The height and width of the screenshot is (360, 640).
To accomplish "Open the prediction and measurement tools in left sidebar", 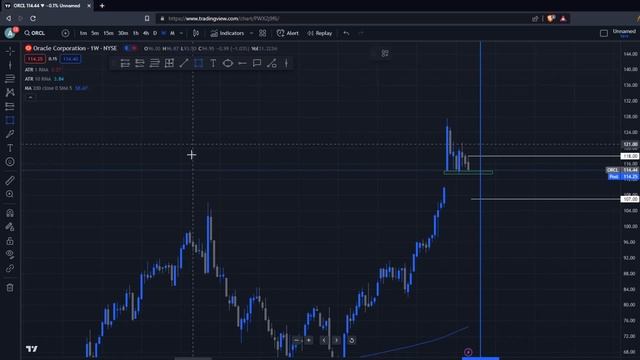I will click(x=10, y=106).
